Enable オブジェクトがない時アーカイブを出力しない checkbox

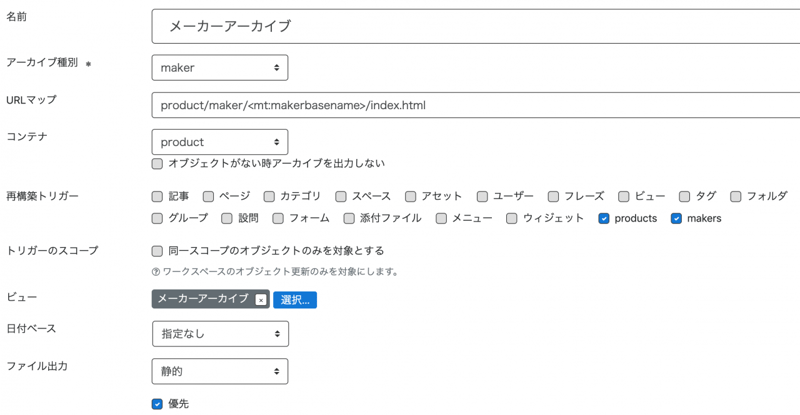(157, 163)
